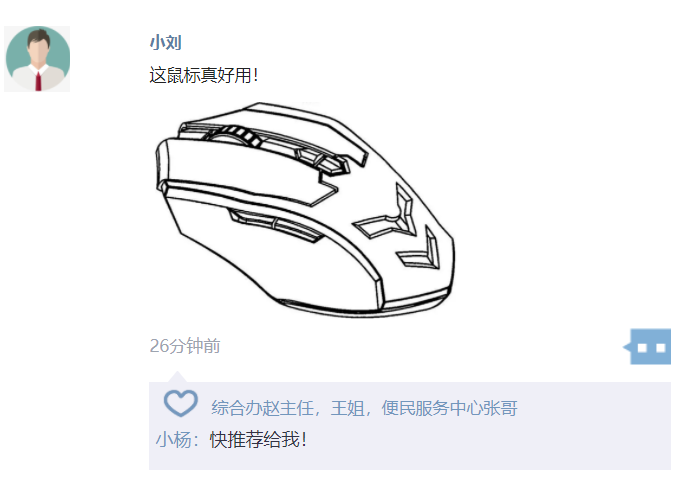Screen dimensions: 689x485
Task: View the full mouse line-drawing image
Action: click(305, 210)
